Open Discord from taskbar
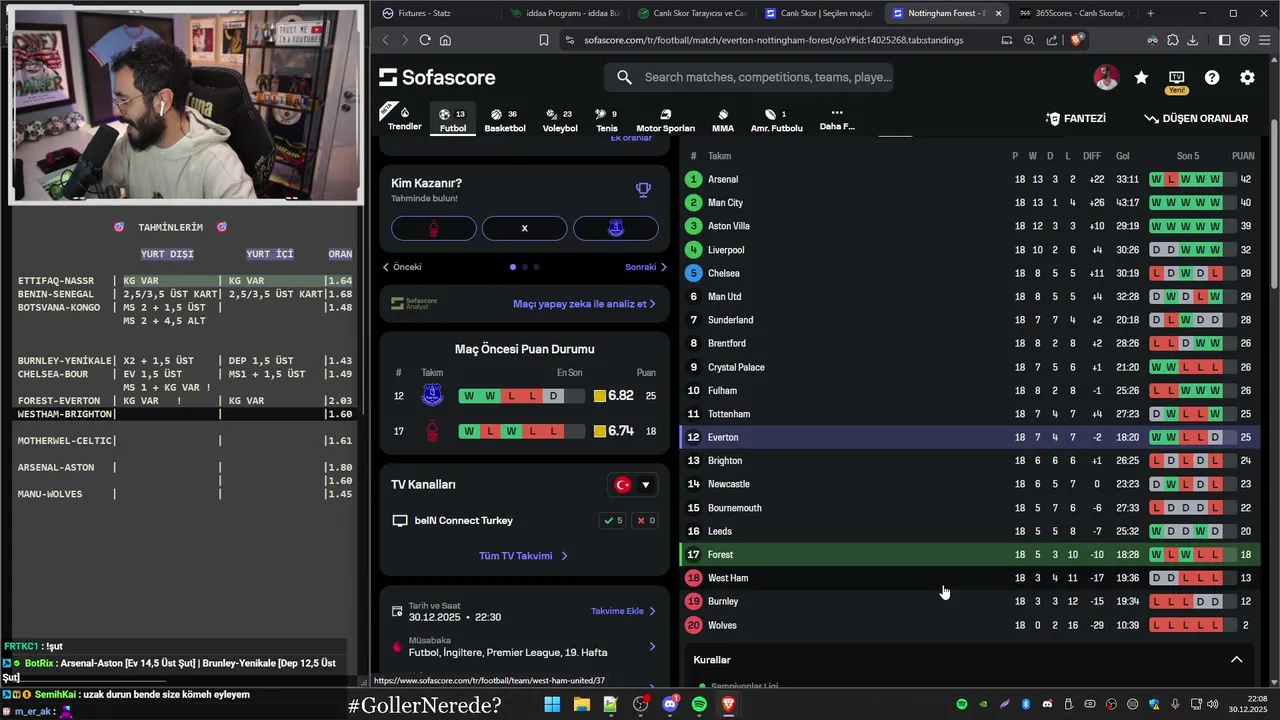Screen dimensions: 1280x720 tap(670, 705)
